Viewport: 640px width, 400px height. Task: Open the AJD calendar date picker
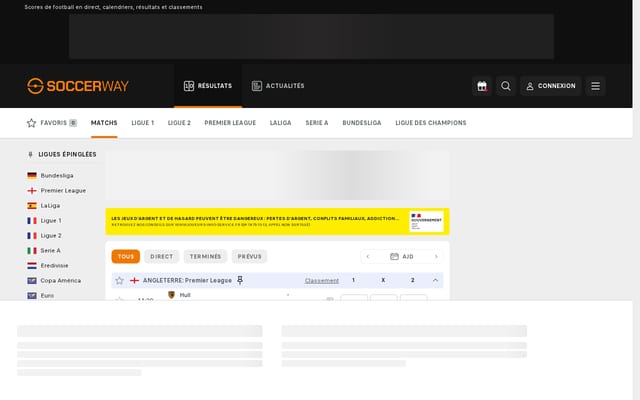[402, 257]
